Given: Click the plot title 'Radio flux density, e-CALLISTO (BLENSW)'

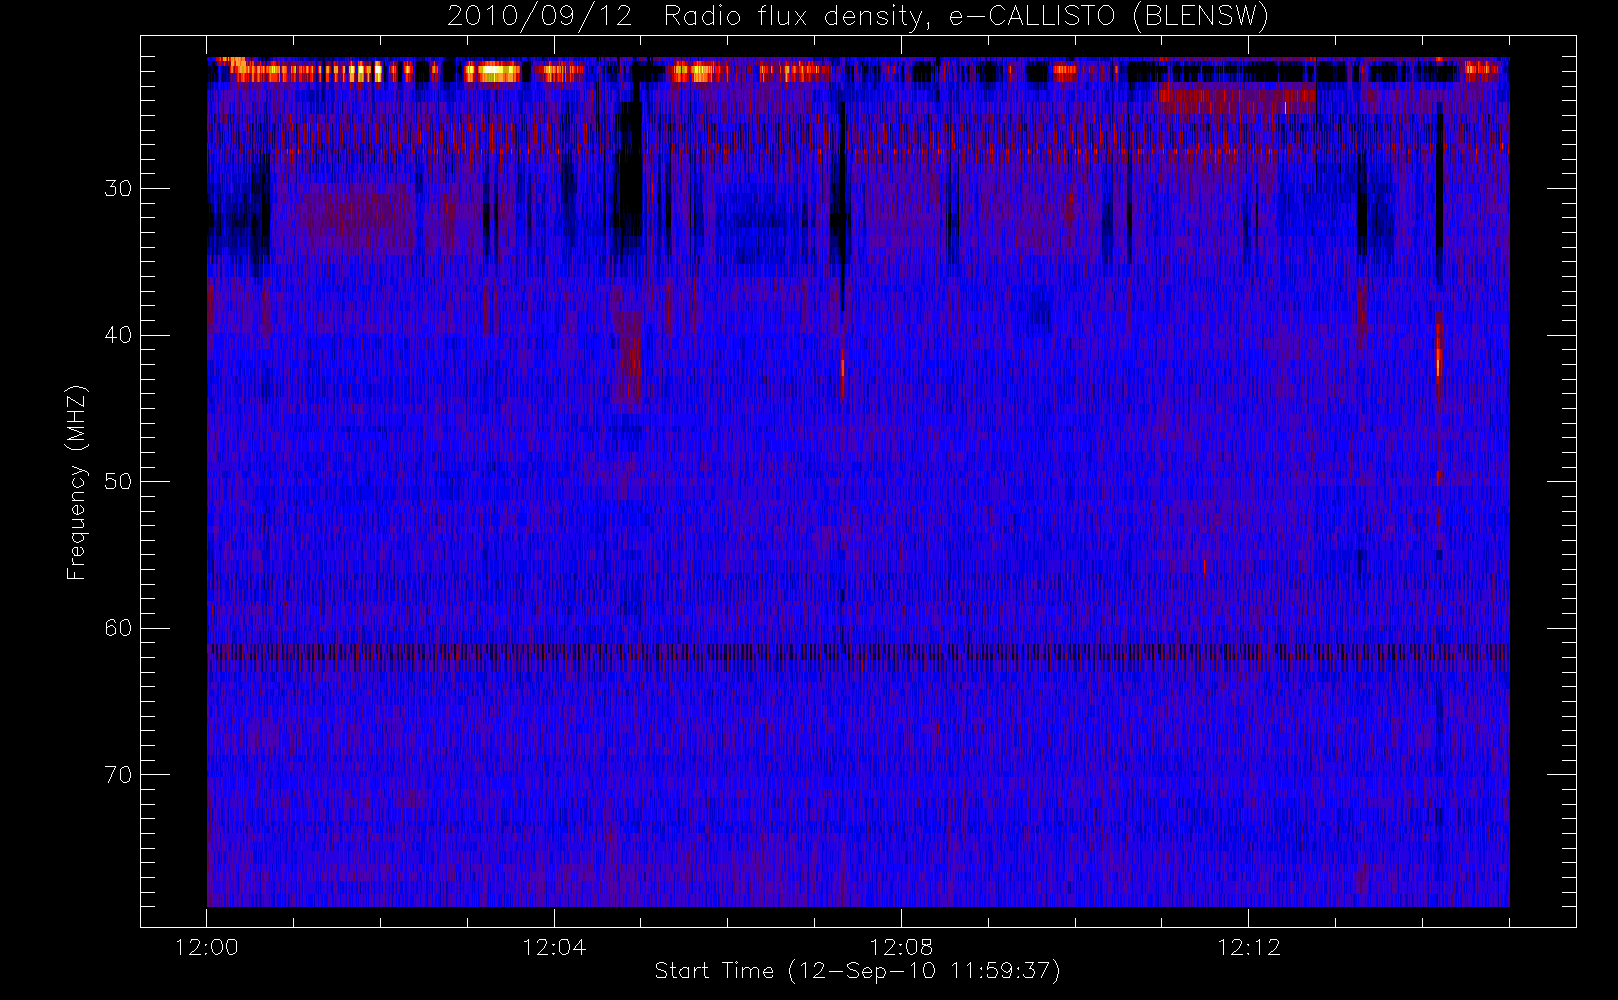Looking at the screenshot, I should tap(966, 17).
